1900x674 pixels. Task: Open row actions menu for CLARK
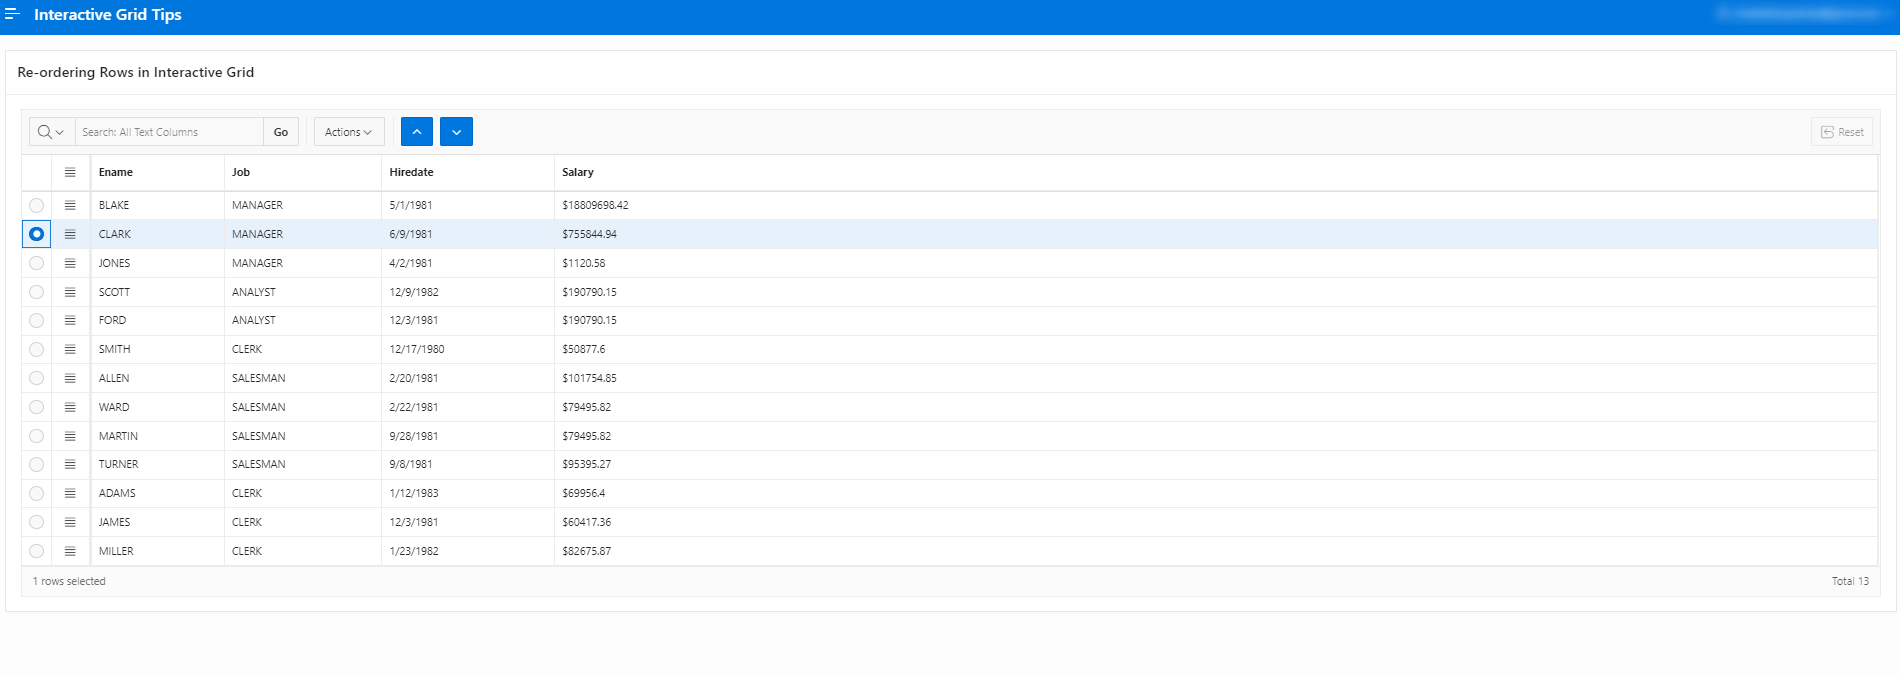tap(70, 234)
